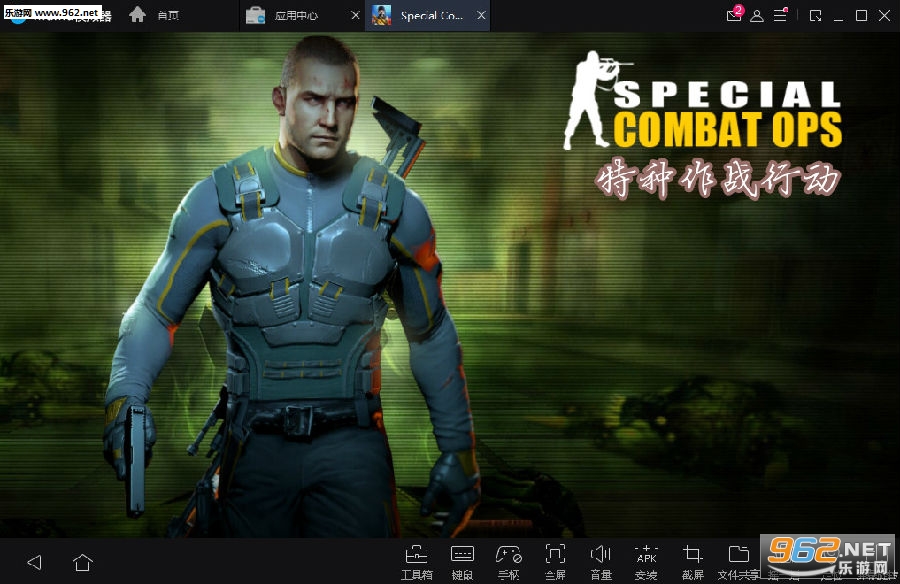Go to the 首页 home tab
Screen dimensions: 900x584
tap(154, 15)
